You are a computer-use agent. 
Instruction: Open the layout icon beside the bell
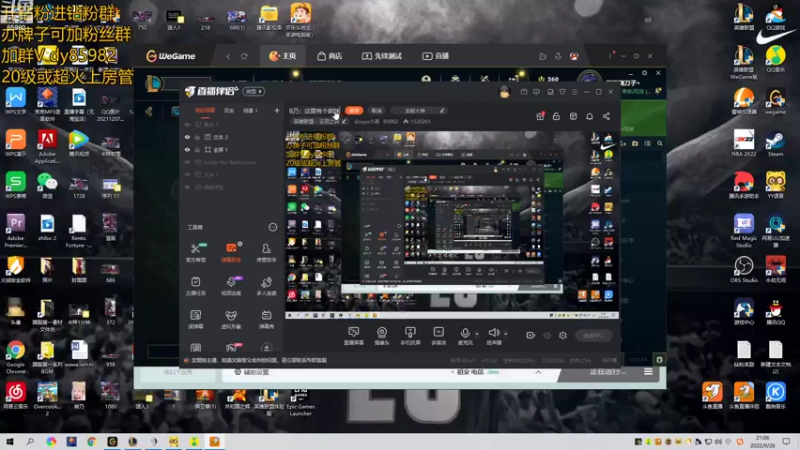click(x=573, y=116)
